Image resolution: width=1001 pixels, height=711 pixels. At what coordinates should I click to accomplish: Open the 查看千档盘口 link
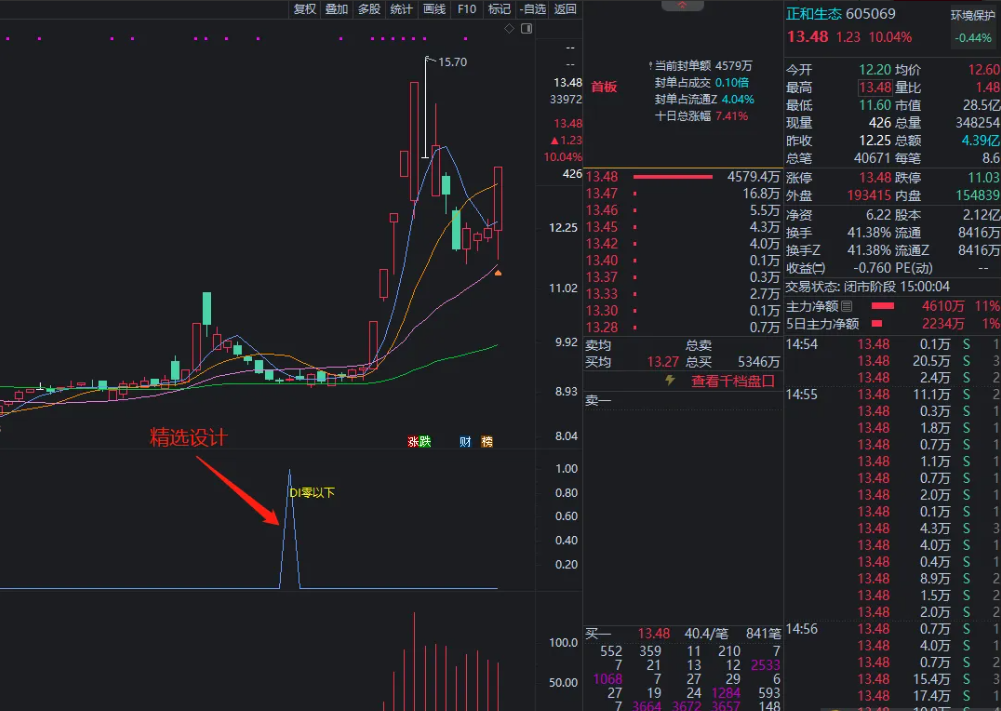(x=732, y=381)
